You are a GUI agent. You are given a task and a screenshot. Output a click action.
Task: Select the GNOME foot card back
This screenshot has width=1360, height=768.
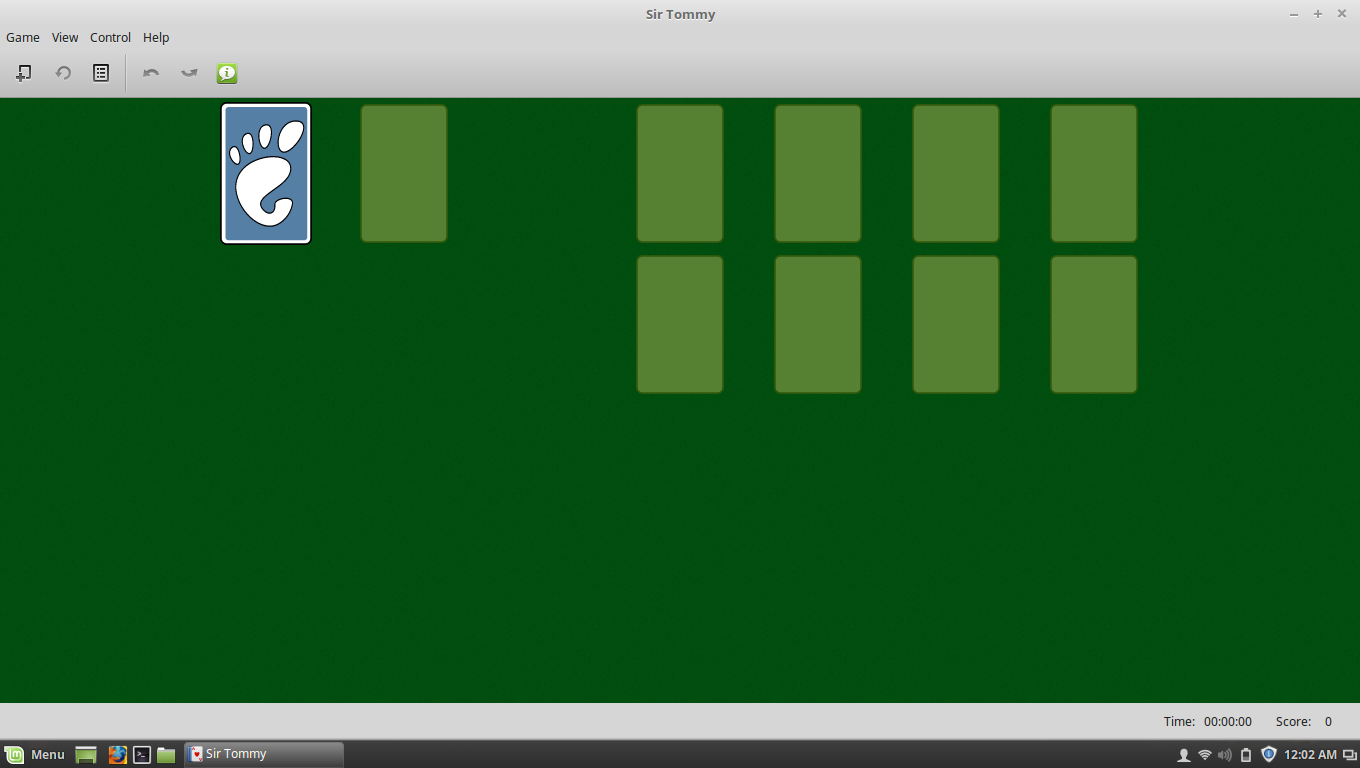pyautogui.click(x=265, y=173)
